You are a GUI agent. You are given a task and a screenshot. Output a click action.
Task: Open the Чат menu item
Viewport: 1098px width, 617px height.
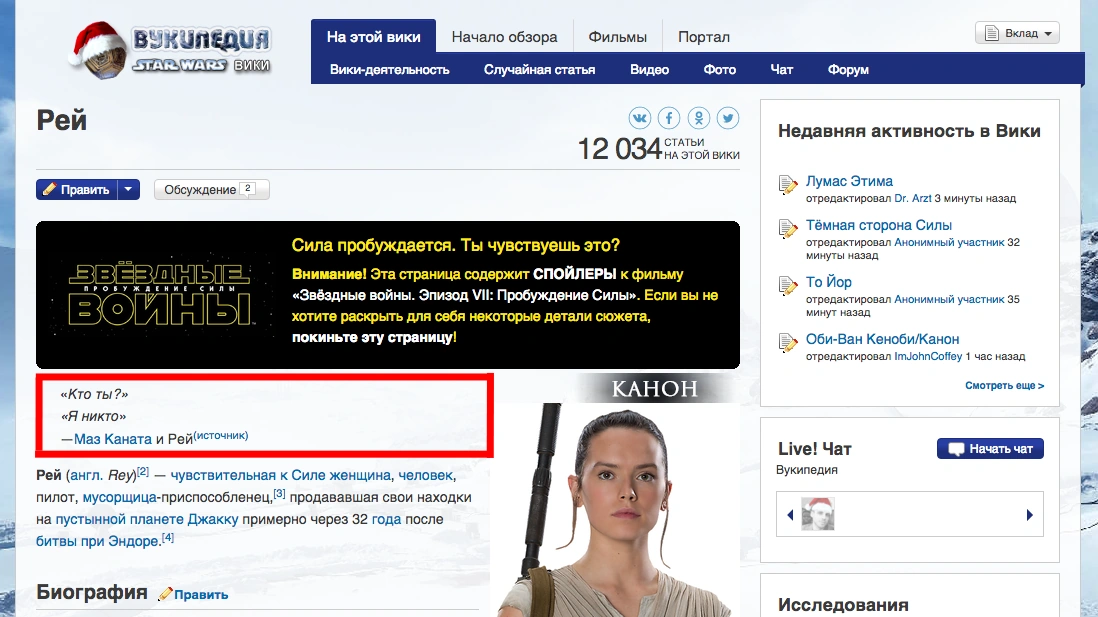781,69
